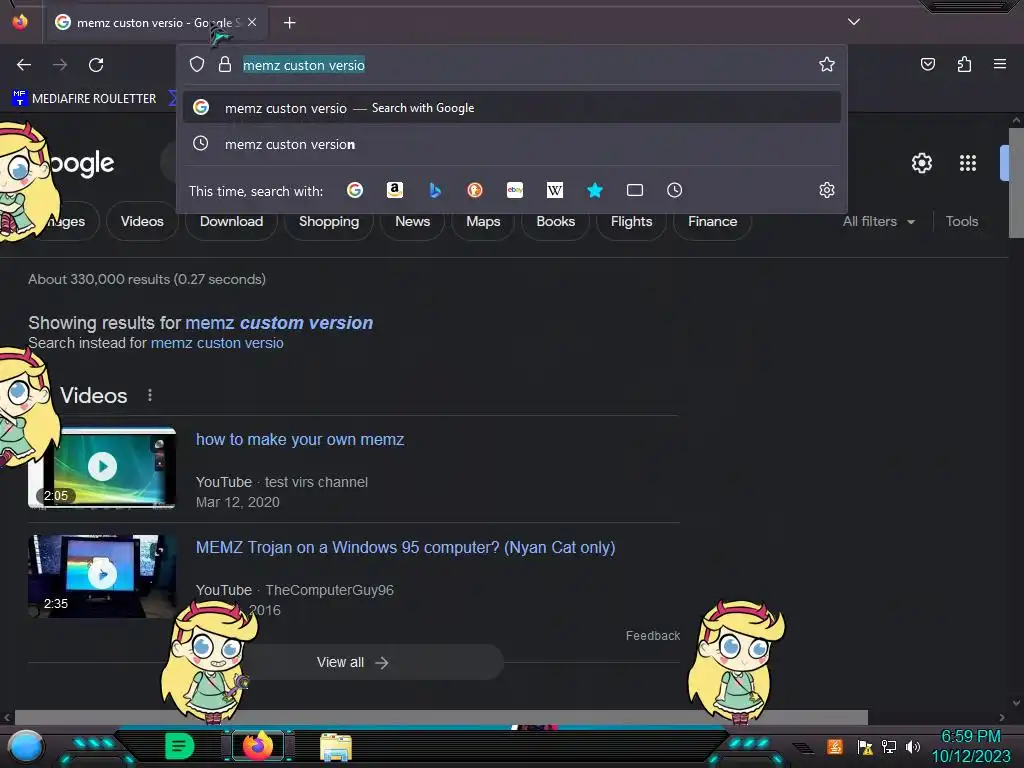The width and height of the screenshot is (1024, 768).
Task: Expand the list all tabs chevron
Action: [854, 22]
